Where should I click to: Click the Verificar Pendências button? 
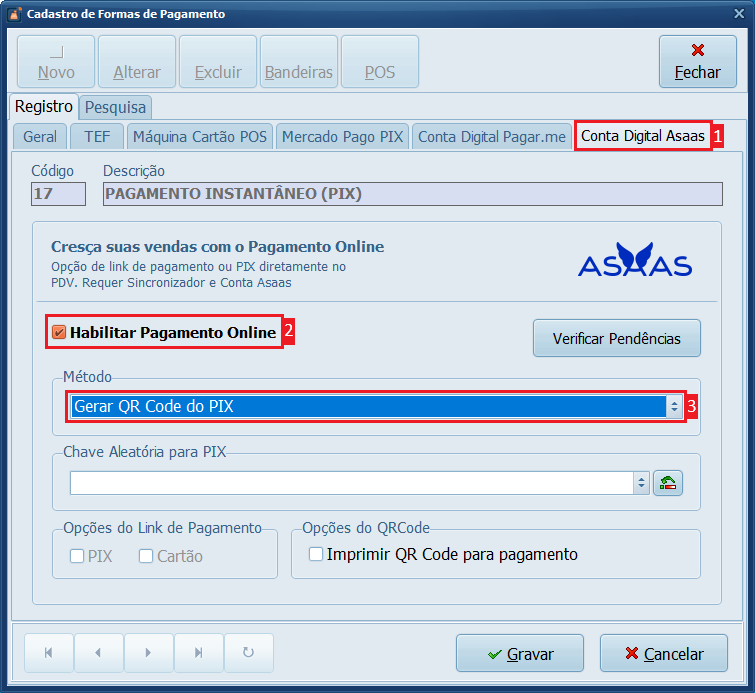616,338
